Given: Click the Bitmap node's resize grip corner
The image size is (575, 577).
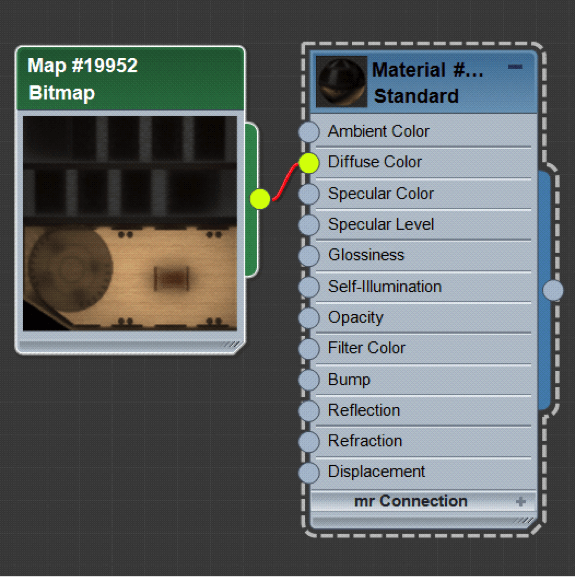Looking at the screenshot, I should (232, 345).
